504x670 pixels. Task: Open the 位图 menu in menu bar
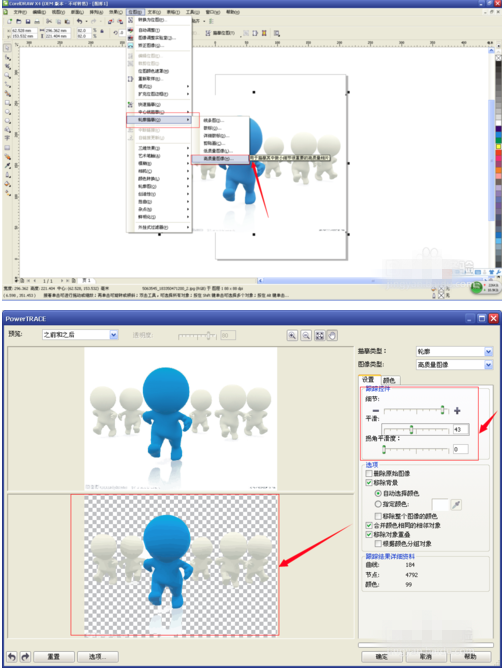click(135, 12)
